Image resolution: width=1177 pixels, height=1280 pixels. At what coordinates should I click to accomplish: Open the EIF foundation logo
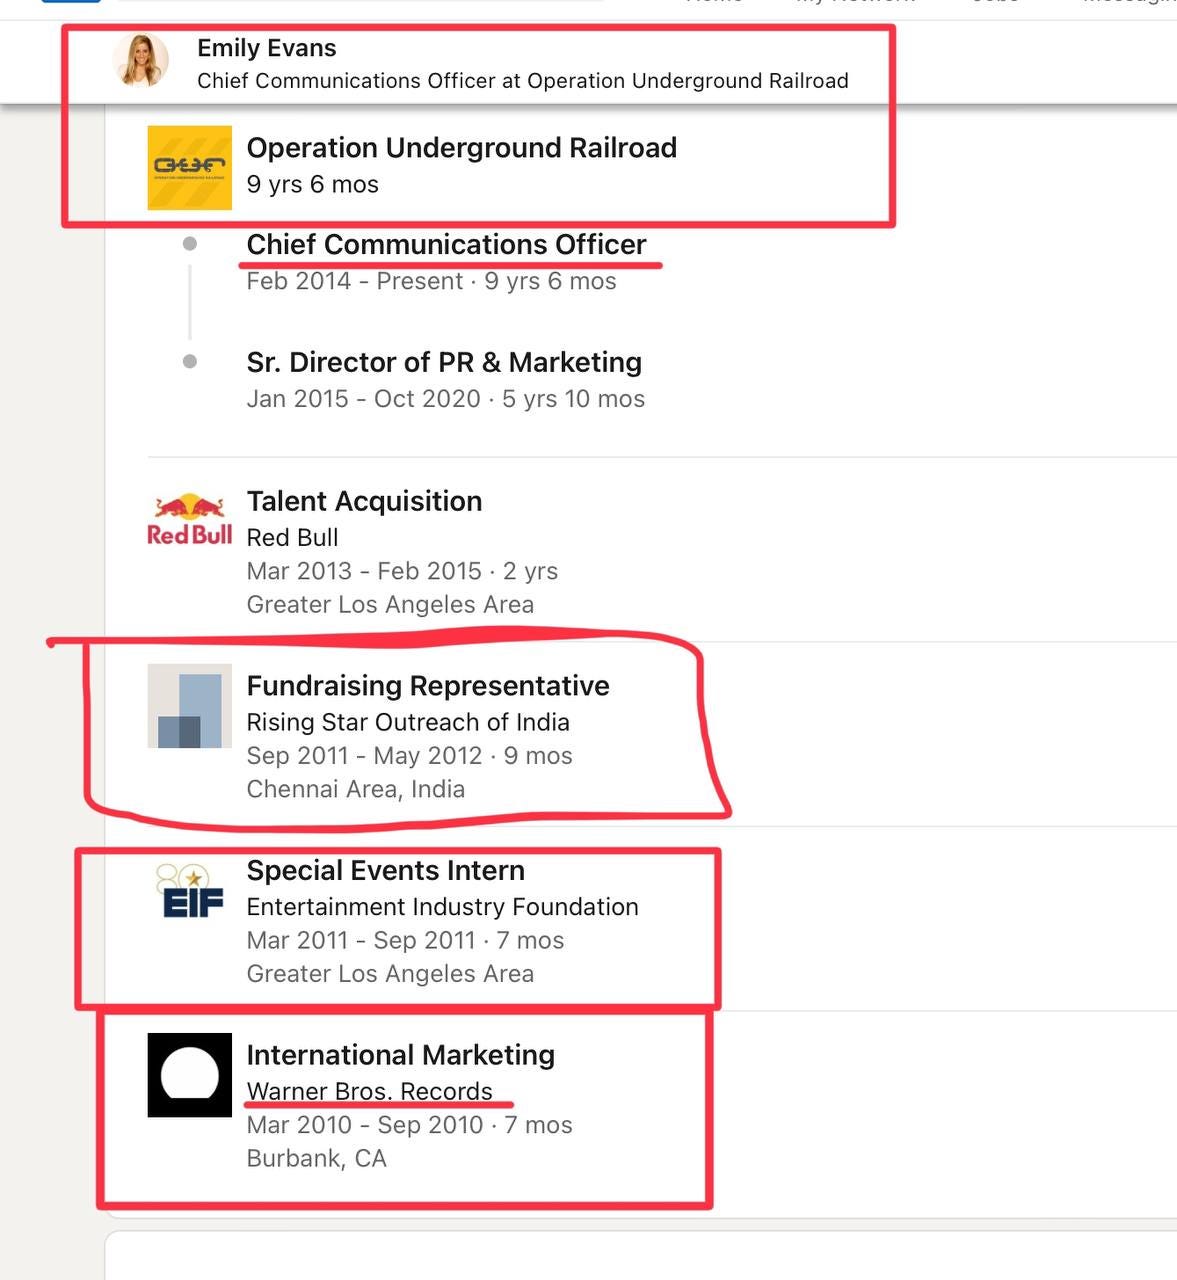(190, 891)
